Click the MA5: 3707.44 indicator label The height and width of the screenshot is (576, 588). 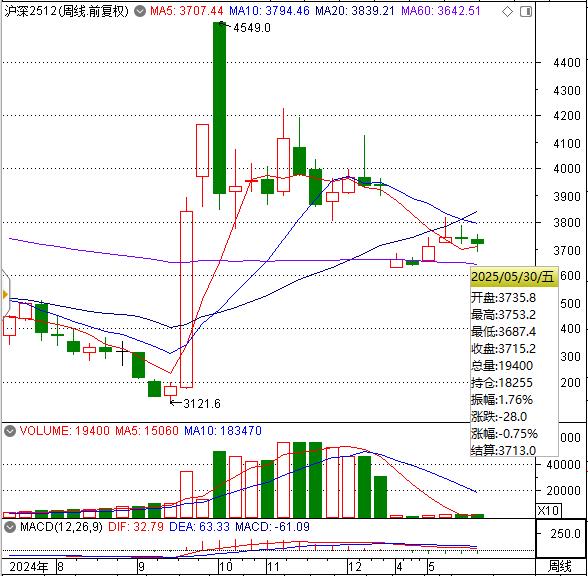pos(186,11)
